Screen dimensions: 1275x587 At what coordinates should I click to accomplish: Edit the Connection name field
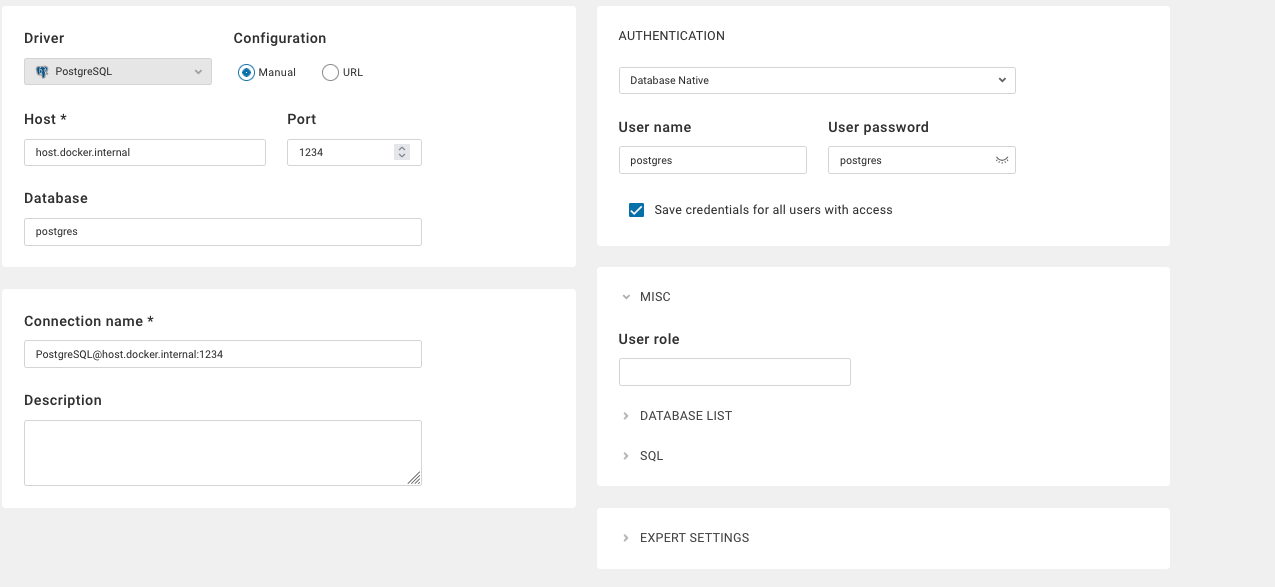222,353
